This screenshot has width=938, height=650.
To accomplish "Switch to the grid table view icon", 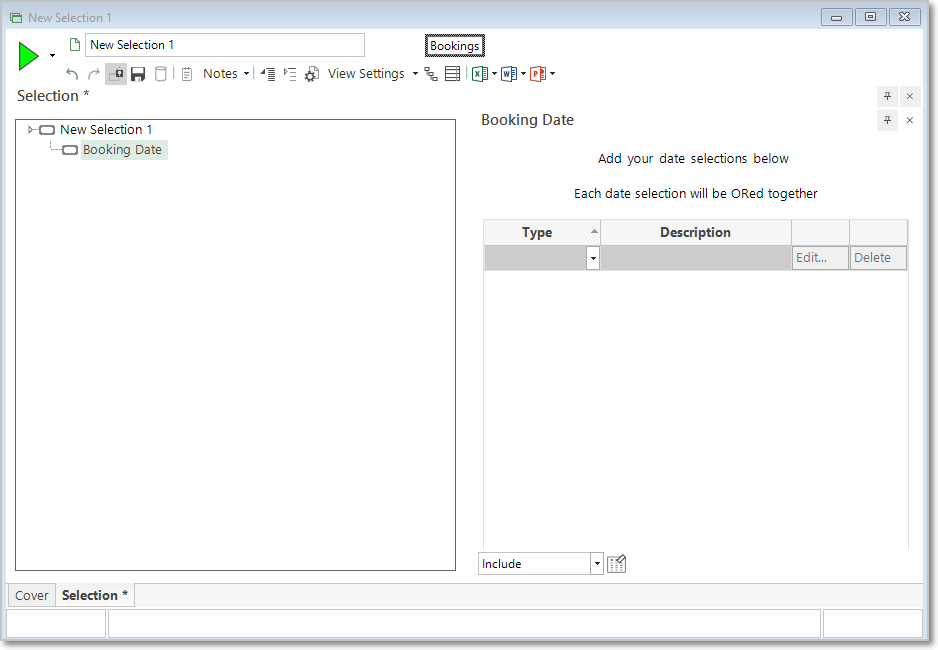I will tap(453, 74).
